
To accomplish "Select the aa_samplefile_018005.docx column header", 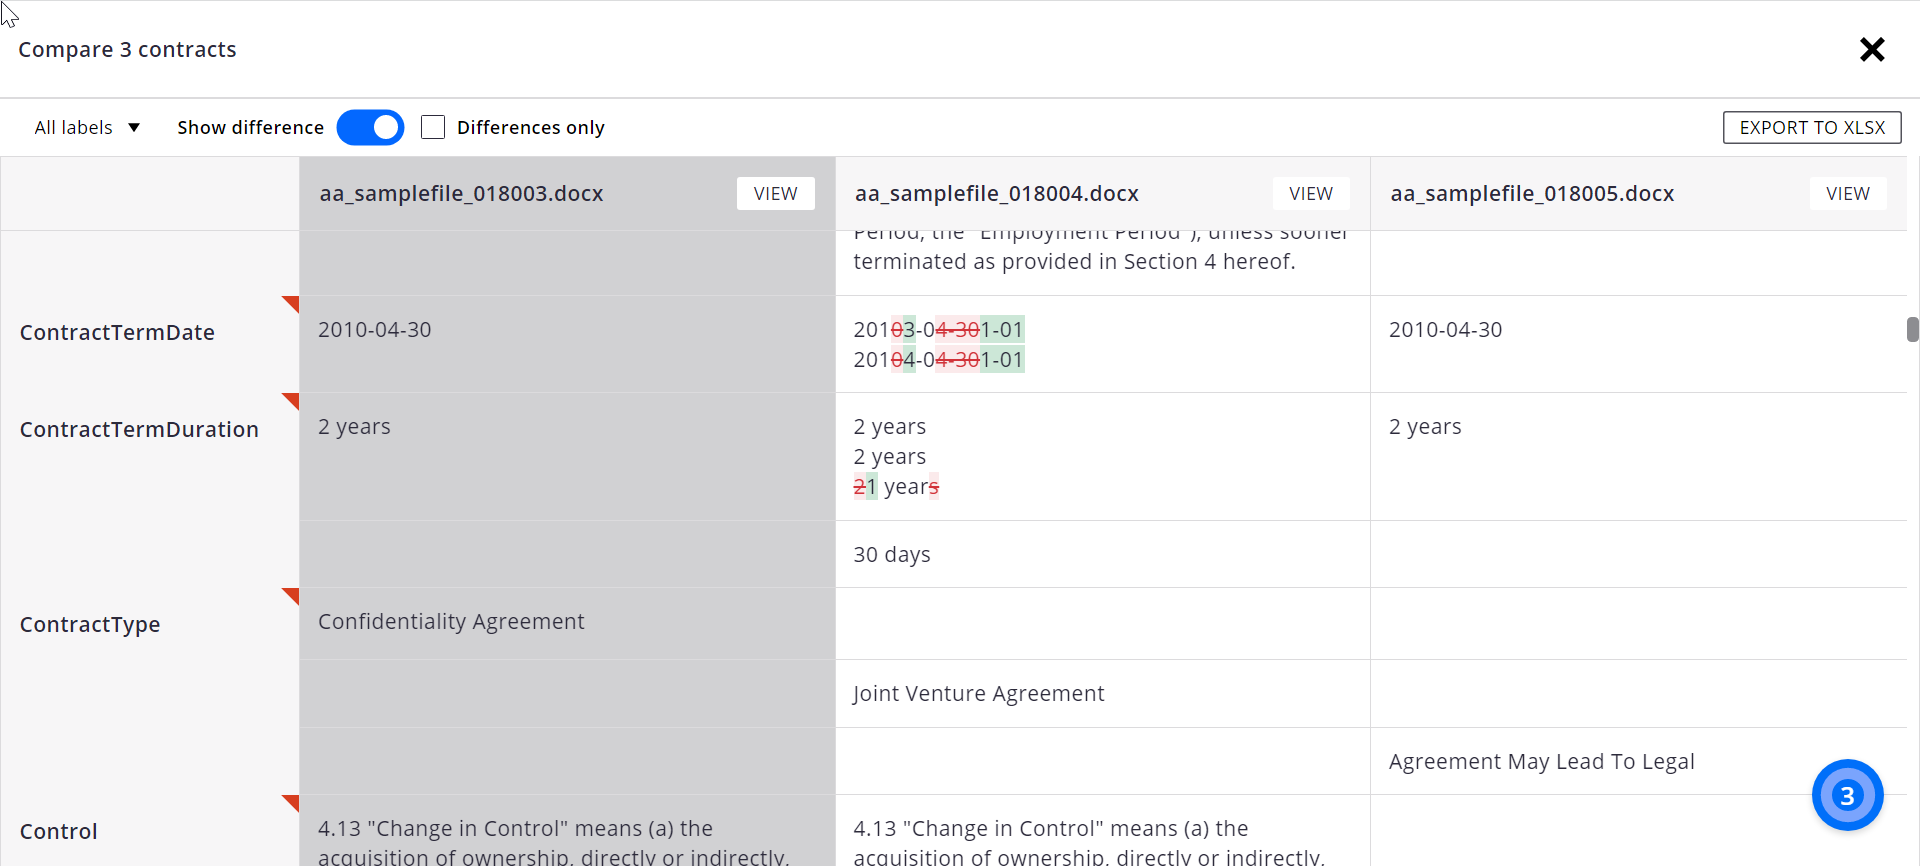I will (x=1532, y=193).
